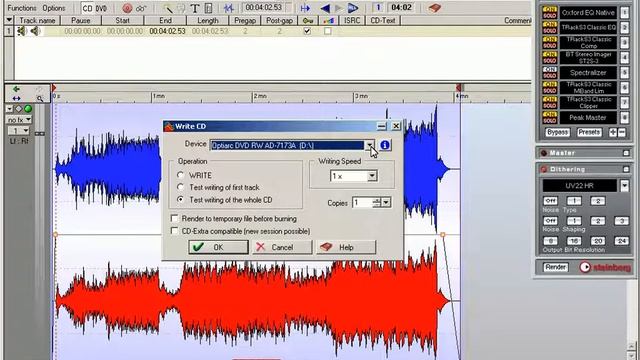The width and height of the screenshot is (640, 360).
Task: Click the green left arrow in track controls
Action: click(16, 89)
